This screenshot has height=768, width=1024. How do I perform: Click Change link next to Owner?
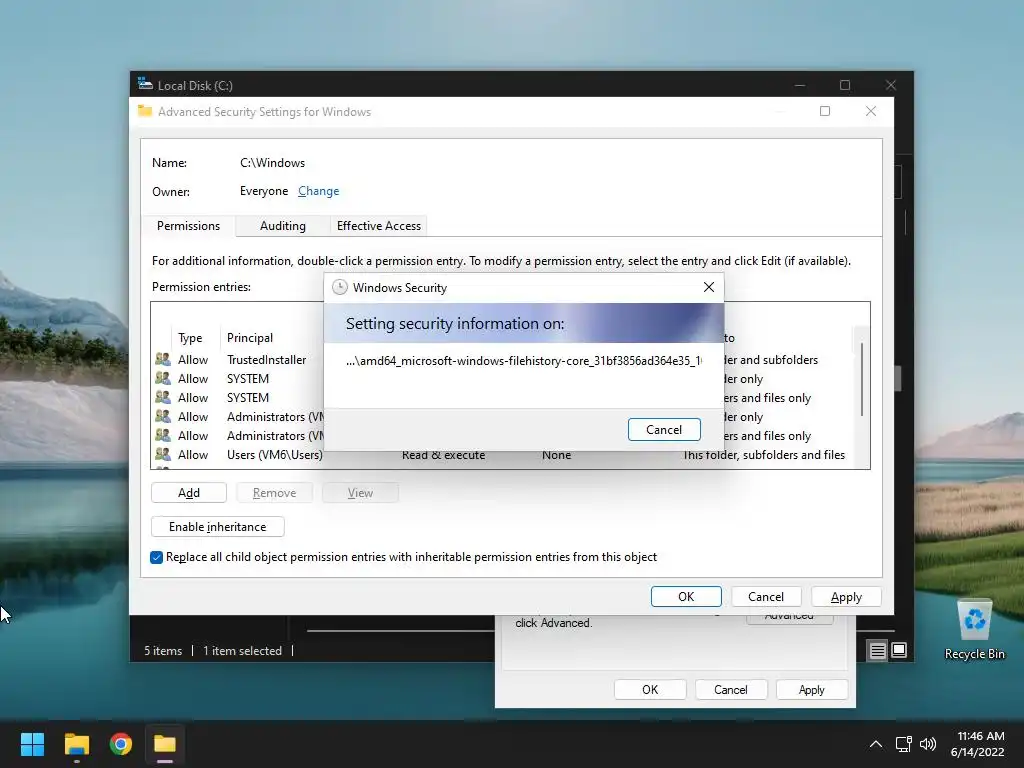[x=319, y=191]
